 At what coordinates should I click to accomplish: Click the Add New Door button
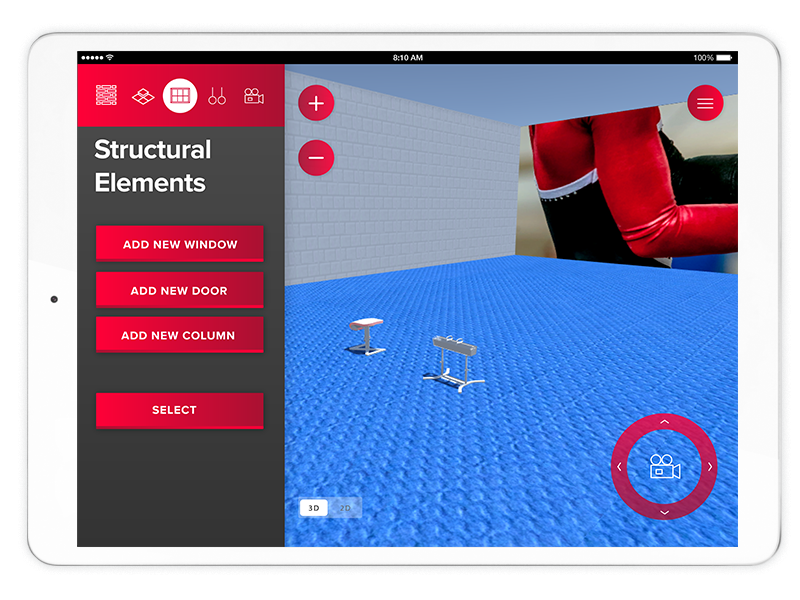(x=180, y=290)
